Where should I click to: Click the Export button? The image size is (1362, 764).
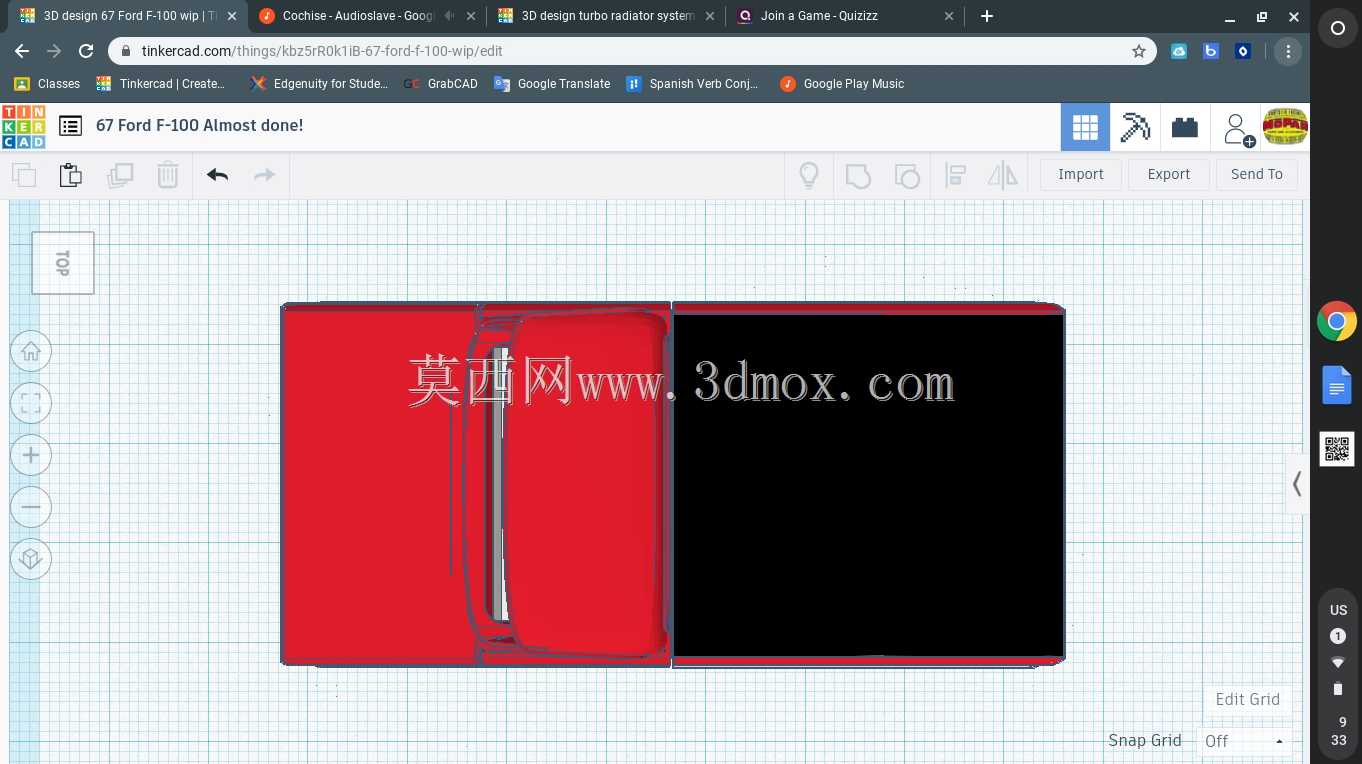[x=1169, y=174]
